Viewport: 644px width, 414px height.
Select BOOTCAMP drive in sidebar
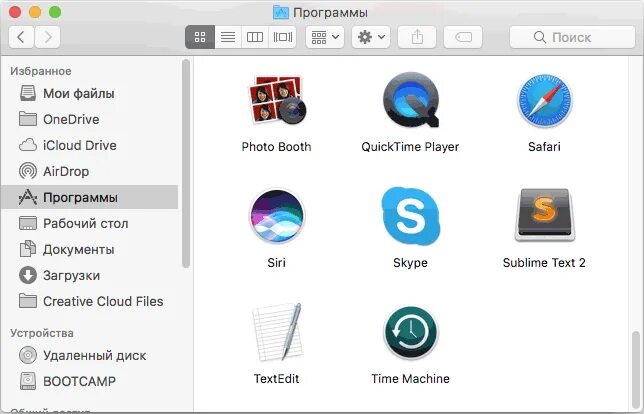pos(90,381)
